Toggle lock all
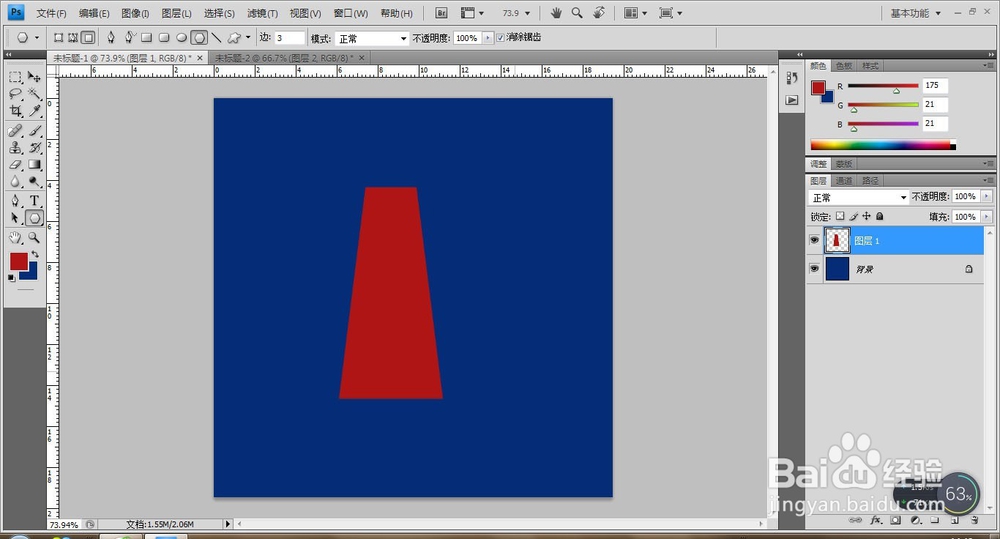Viewport: 1000px width, 539px height. 880,216
